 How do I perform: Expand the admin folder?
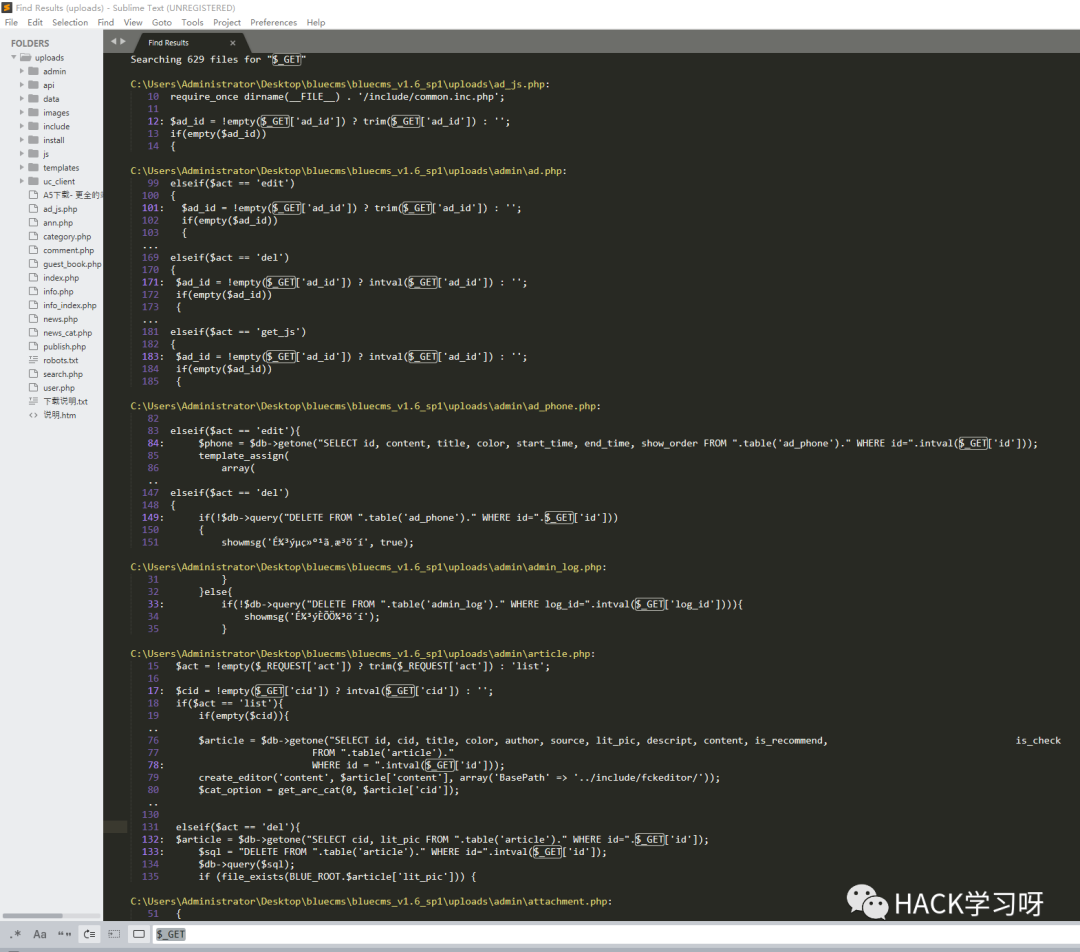(x=21, y=71)
